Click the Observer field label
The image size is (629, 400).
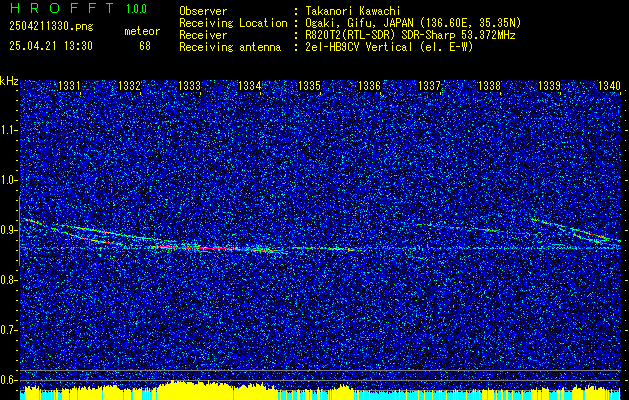pyautogui.click(x=203, y=11)
